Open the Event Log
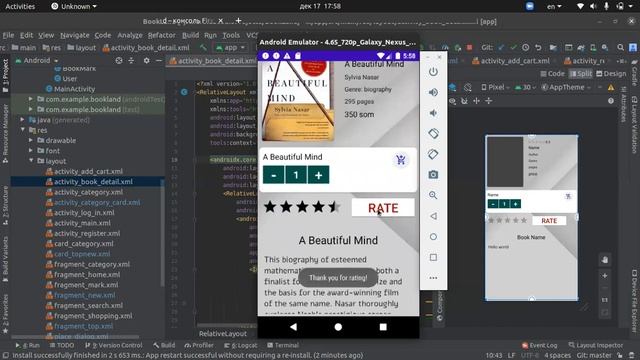This screenshot has height=360, width=640. [539, 345]
